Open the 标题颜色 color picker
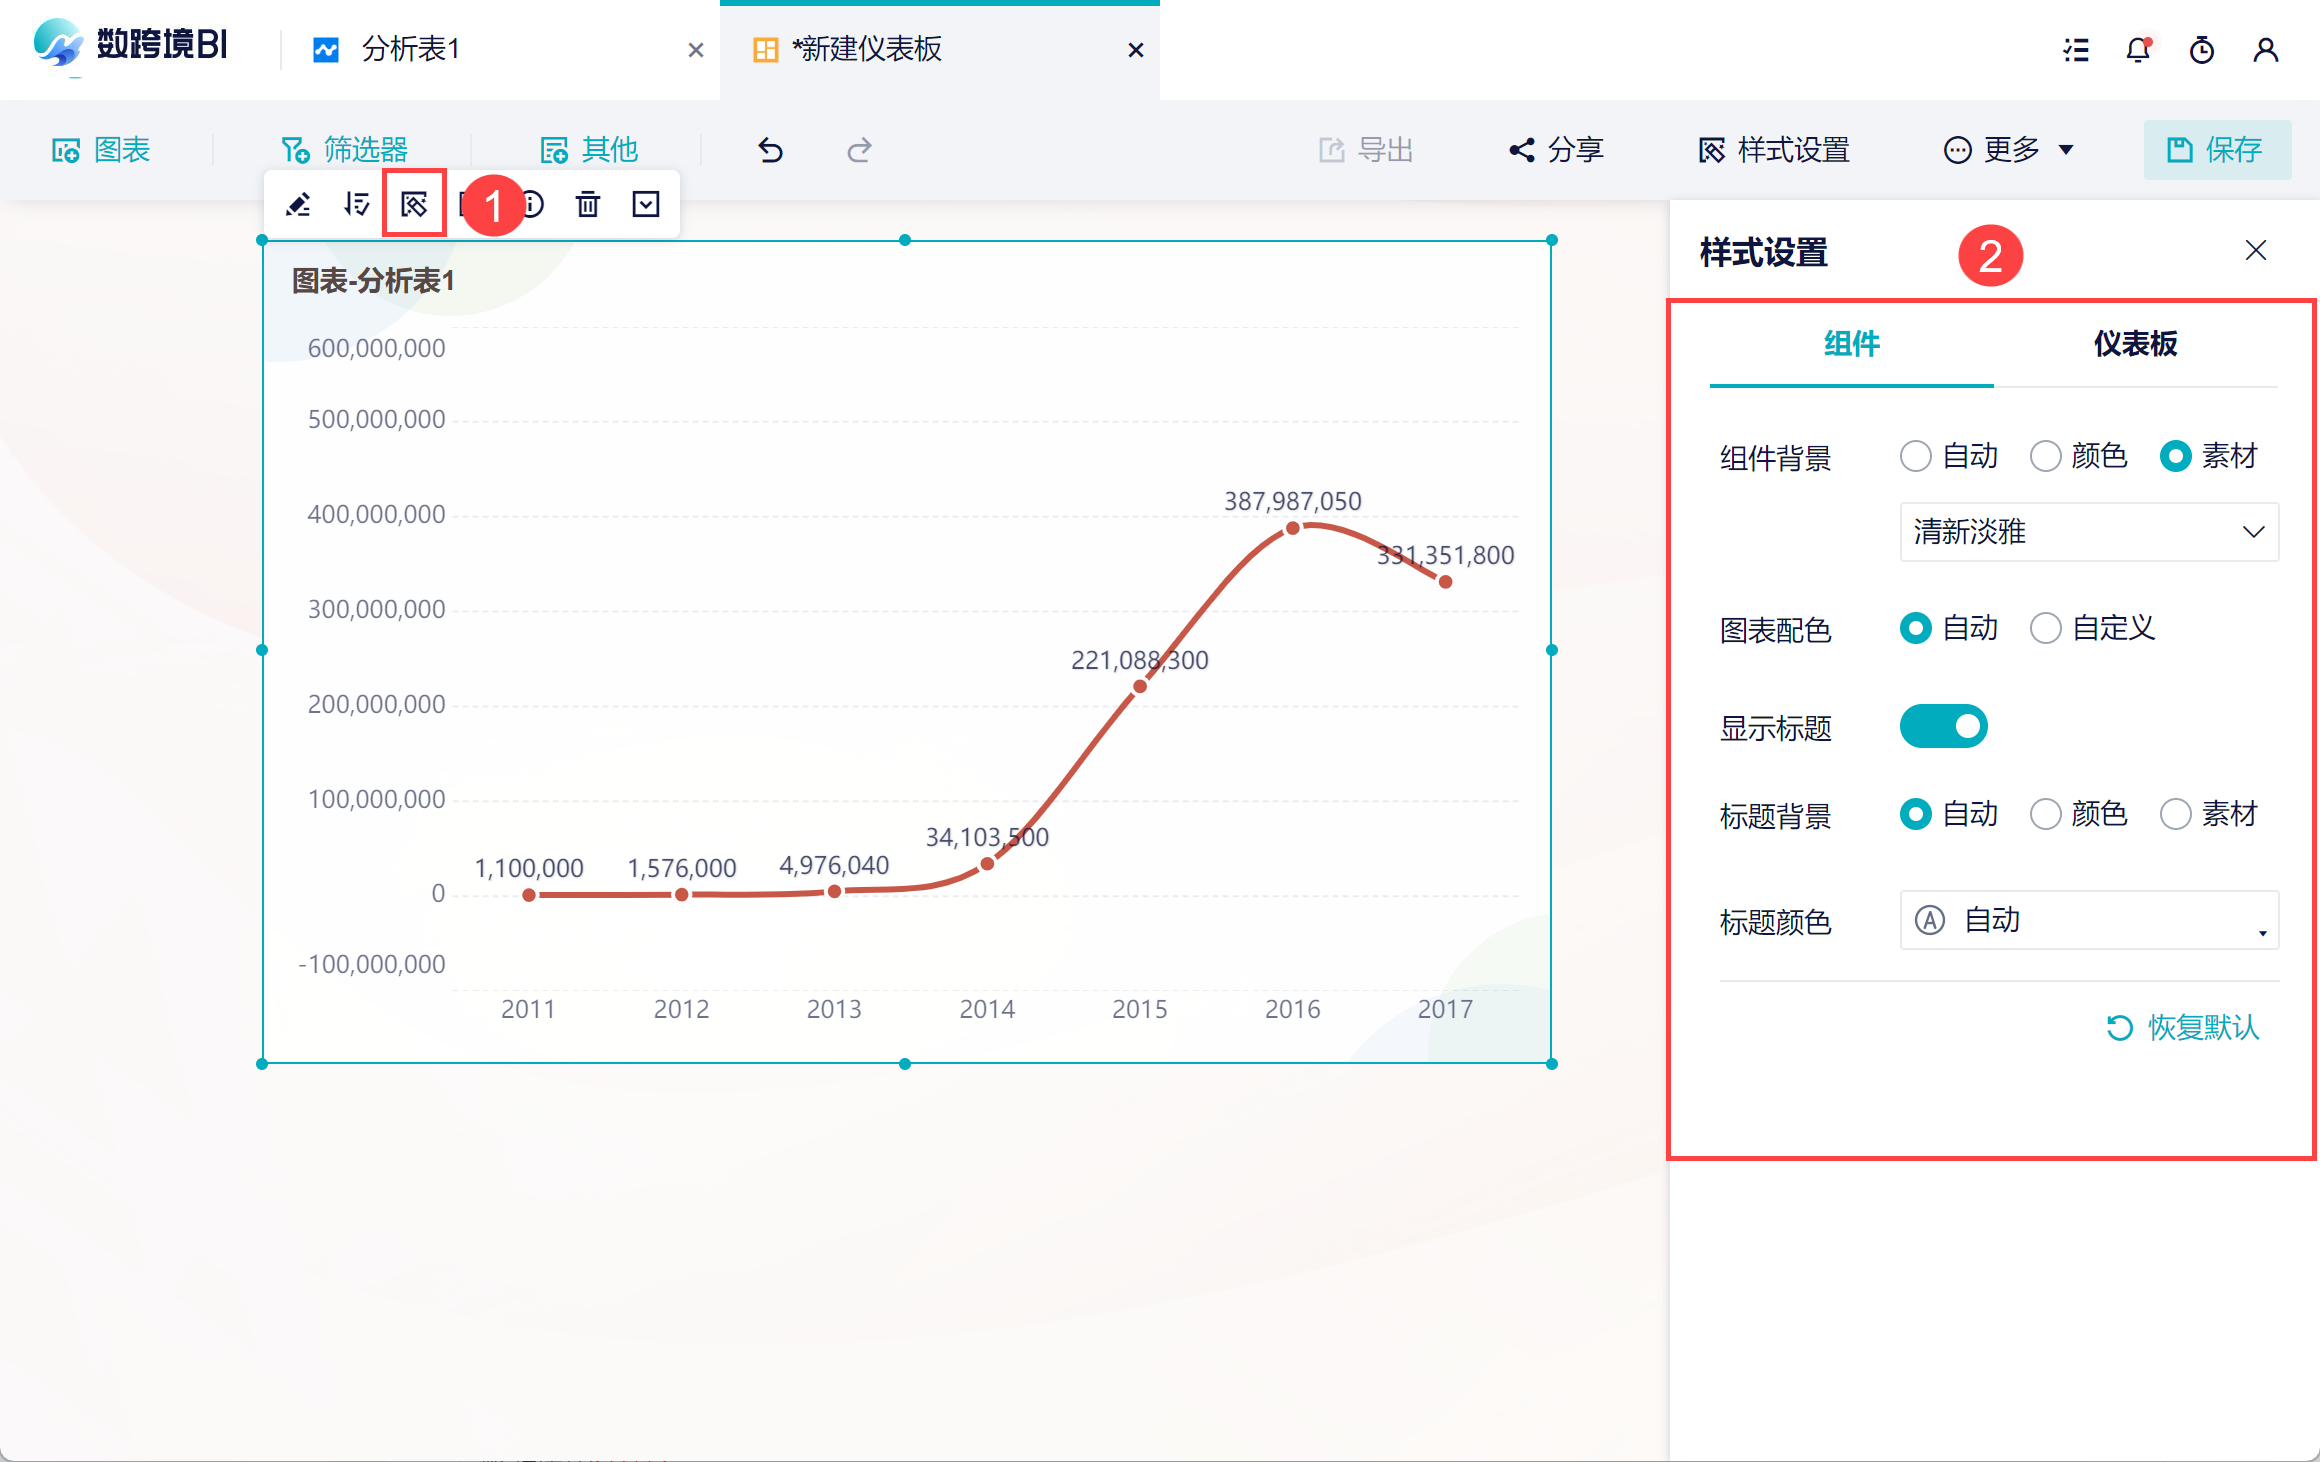This screenshot has height=1462, width=2320. pyautogui.click(x=2088, y=920)
